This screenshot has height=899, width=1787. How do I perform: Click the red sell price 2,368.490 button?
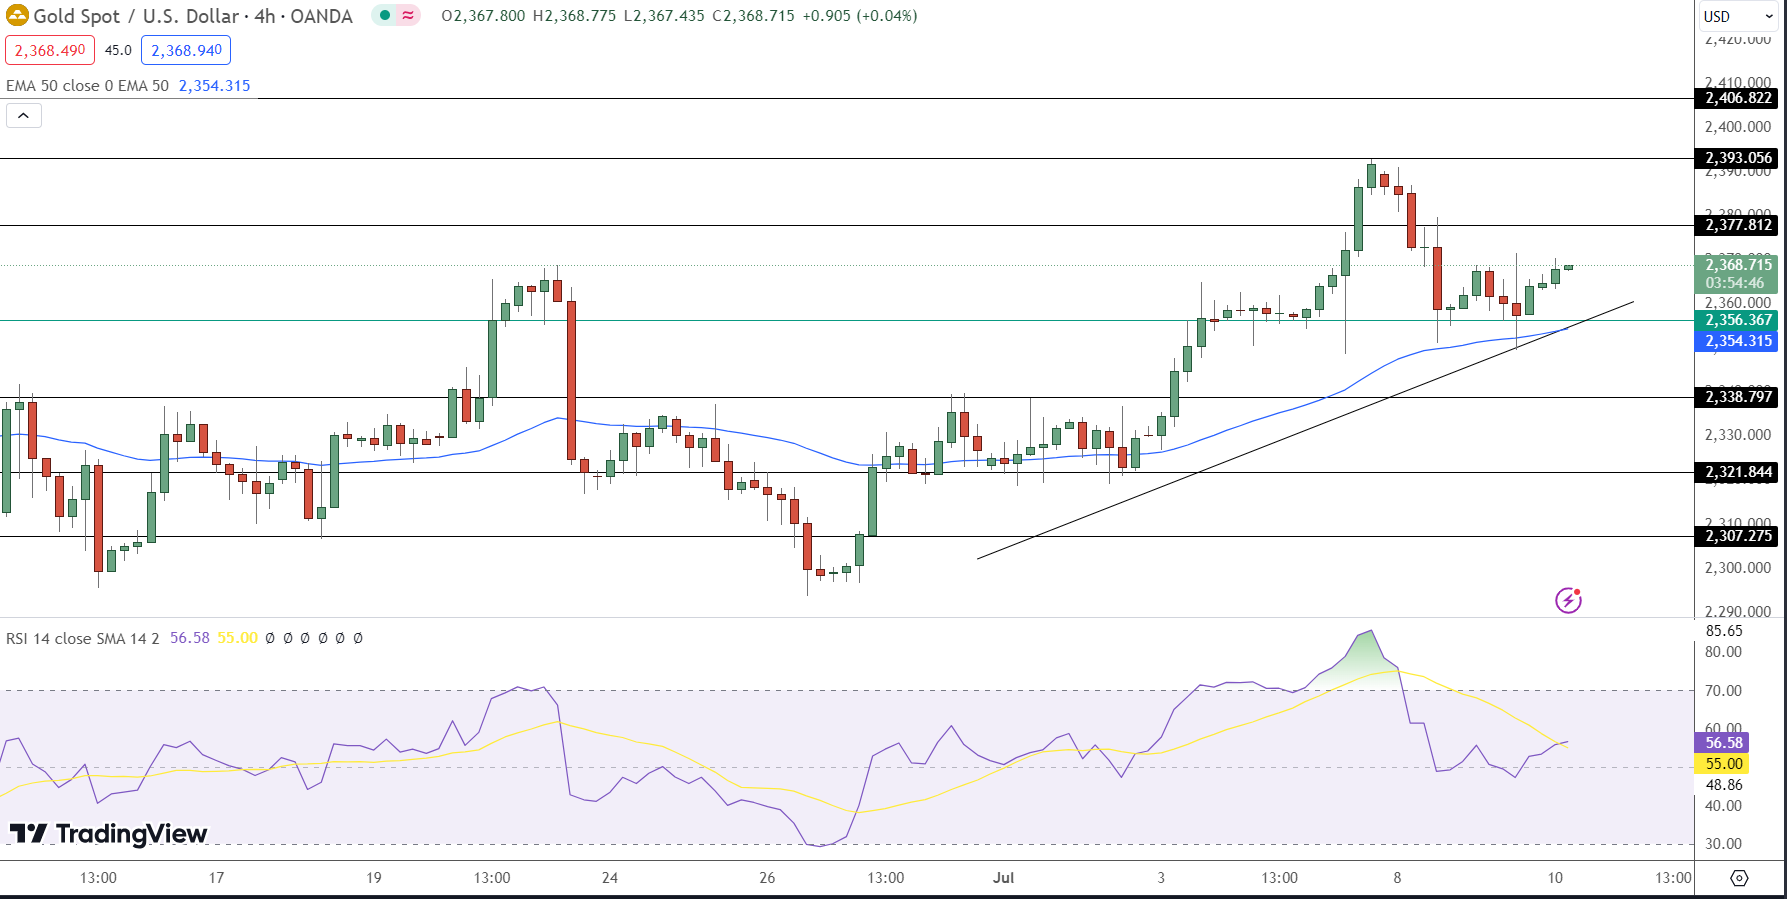tap(50, 50)
